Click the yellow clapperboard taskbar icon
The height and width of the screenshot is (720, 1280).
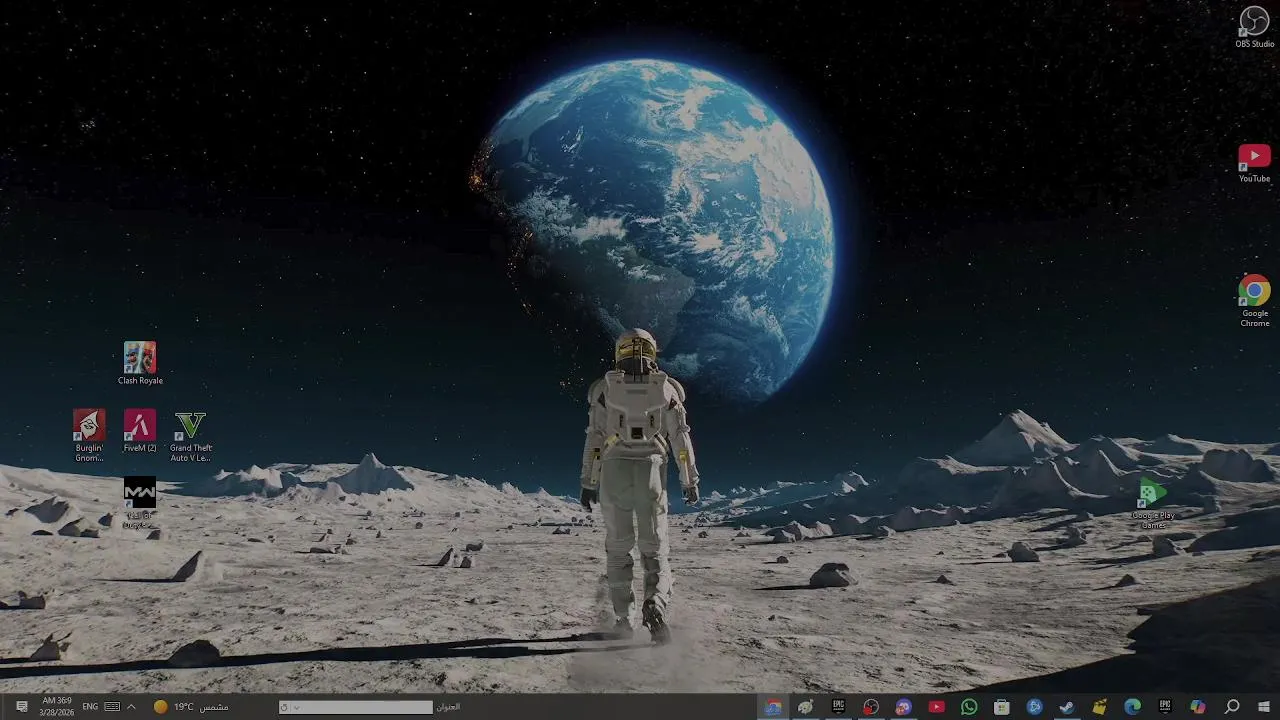(1100, 707)
